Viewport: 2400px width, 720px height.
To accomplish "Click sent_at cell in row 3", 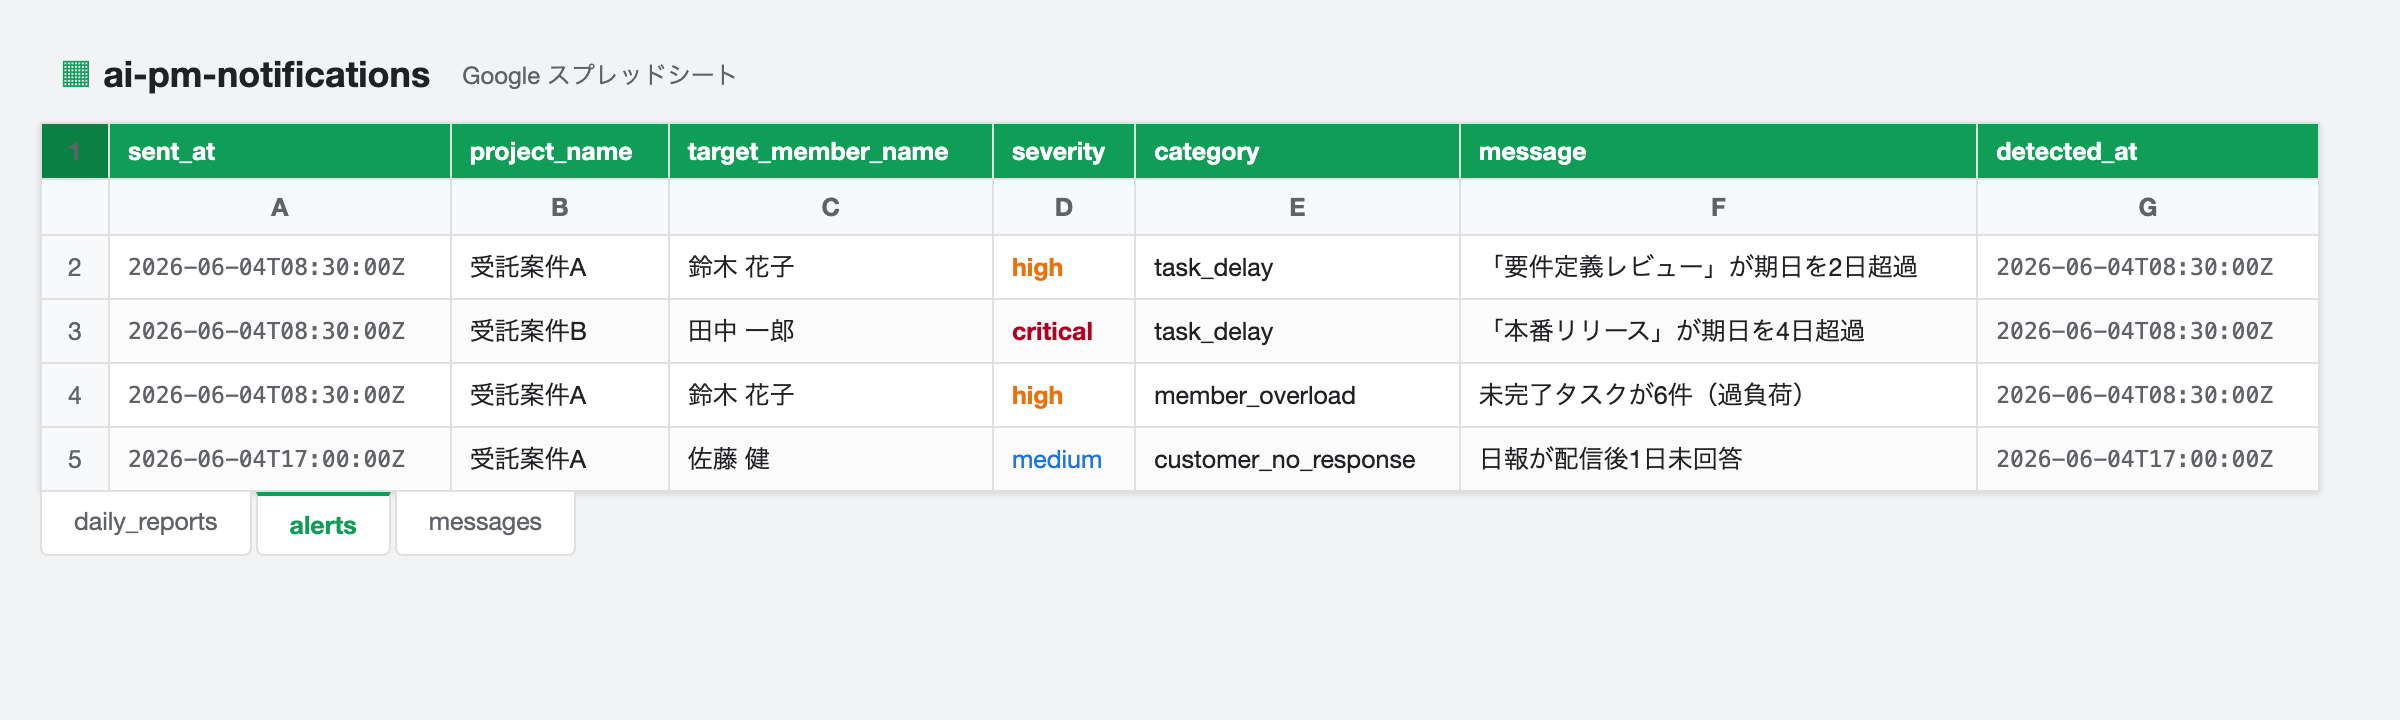I will (280, 331).
